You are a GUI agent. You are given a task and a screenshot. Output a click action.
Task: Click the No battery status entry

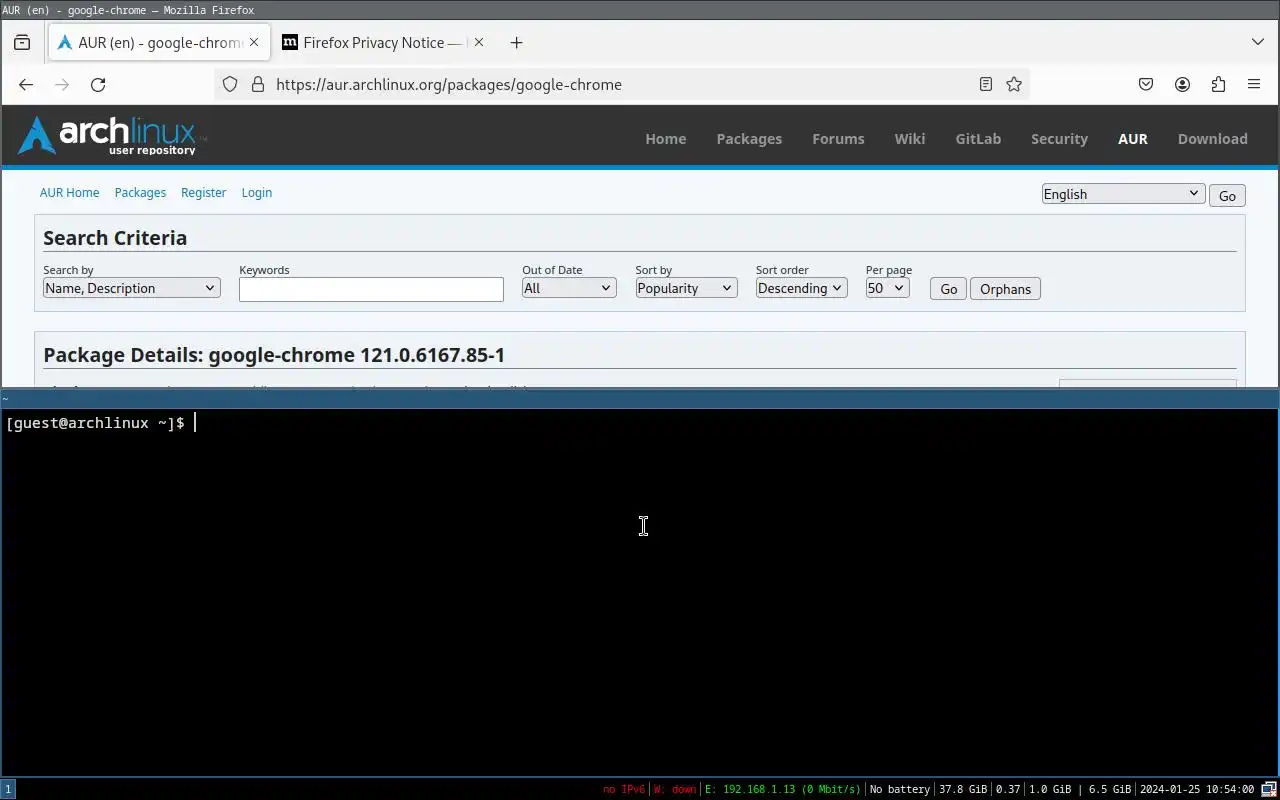pyautogui.click(x=900, y=789)
